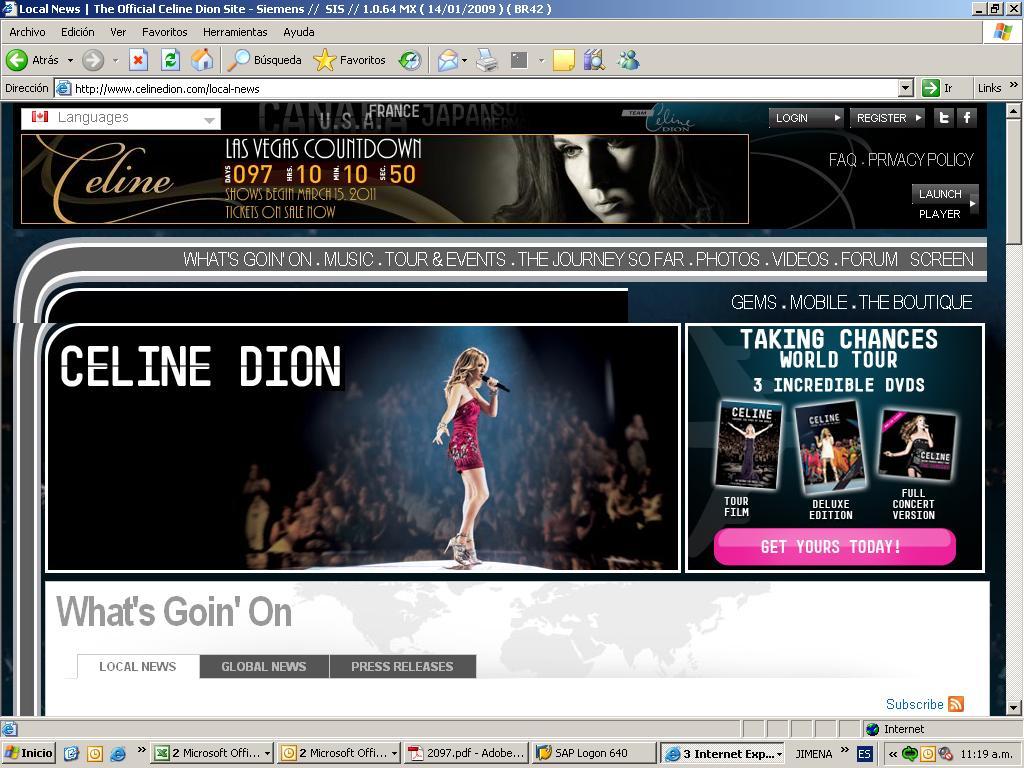The height and width of the screenshot is (768, 1024).
Task: Open the Favoritos menu
Action: point(165,32)
